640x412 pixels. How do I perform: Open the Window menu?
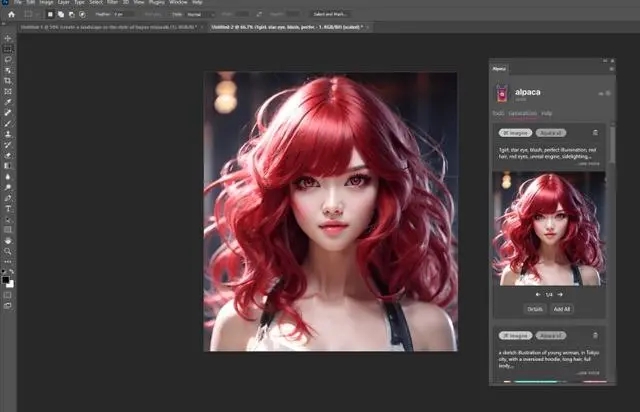coord(178,2)
